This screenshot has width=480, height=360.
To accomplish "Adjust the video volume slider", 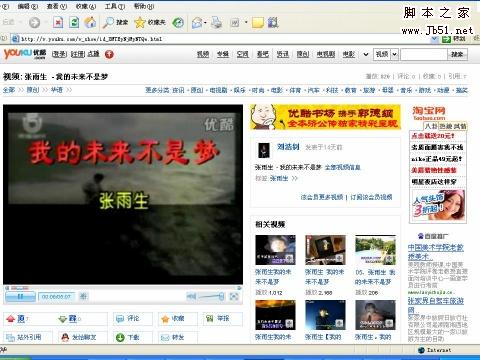I will click(x=211, y=296).
